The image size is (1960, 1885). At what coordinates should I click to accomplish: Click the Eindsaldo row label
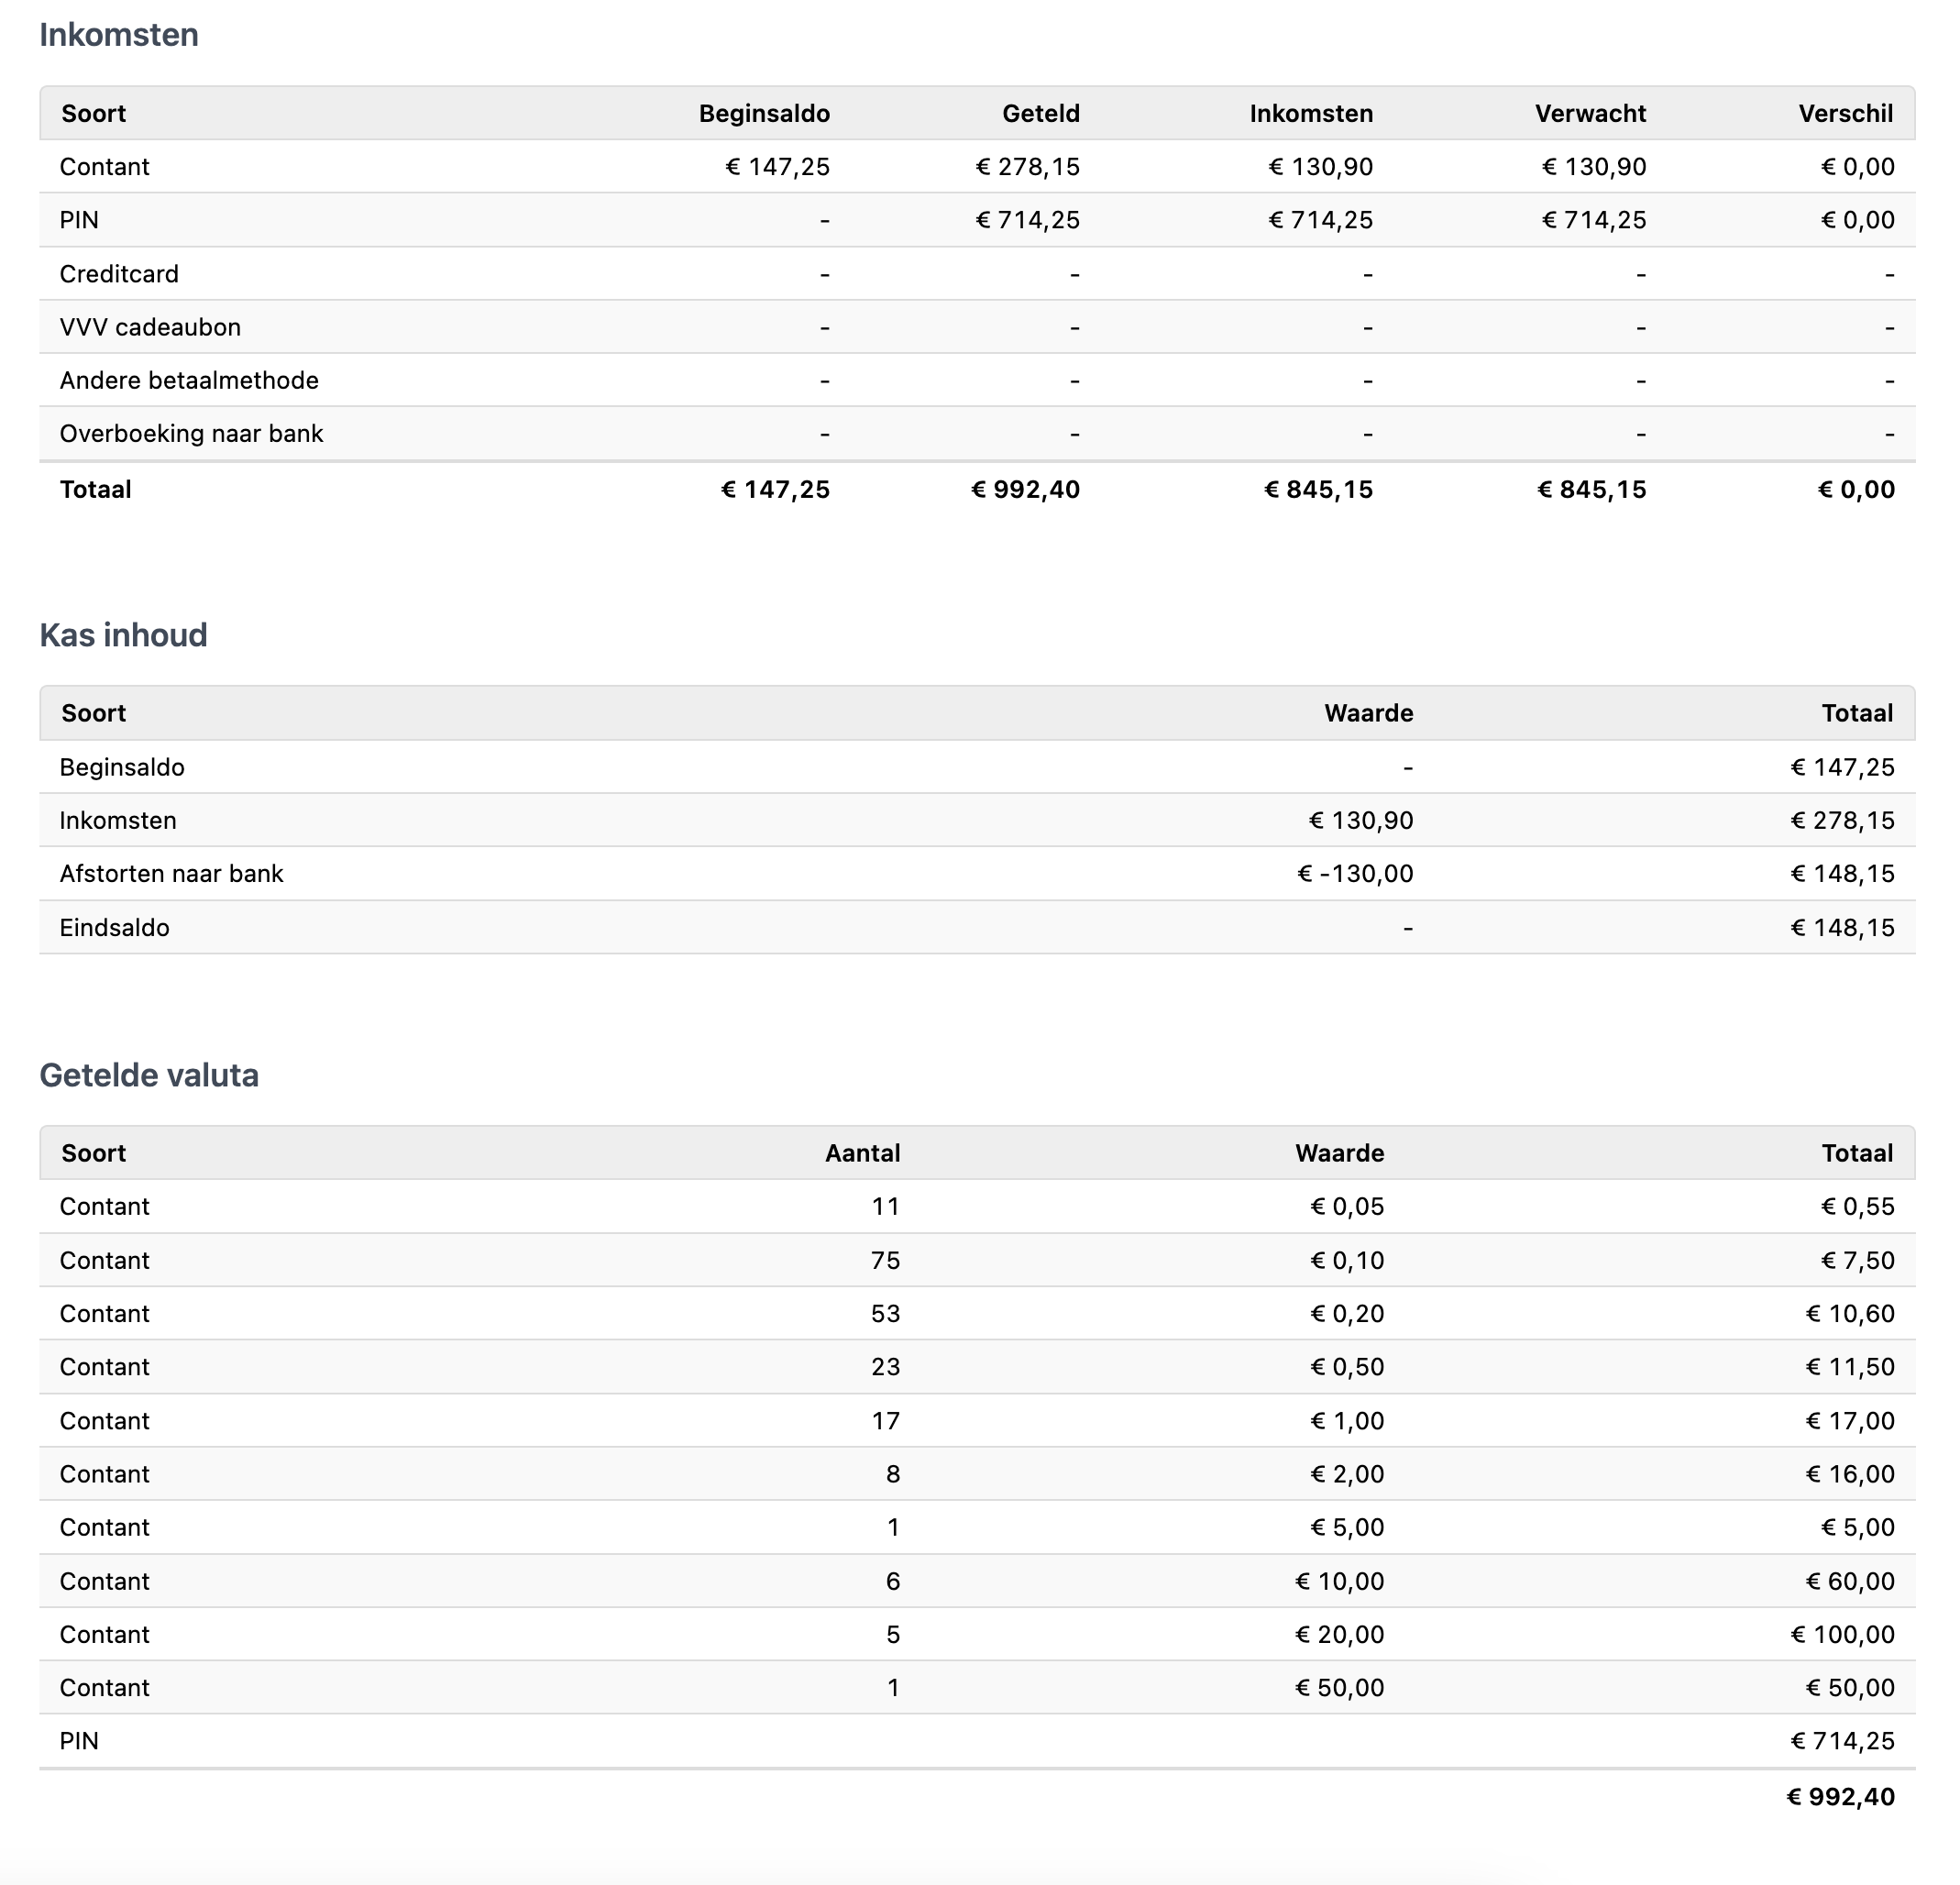(114, 927)
